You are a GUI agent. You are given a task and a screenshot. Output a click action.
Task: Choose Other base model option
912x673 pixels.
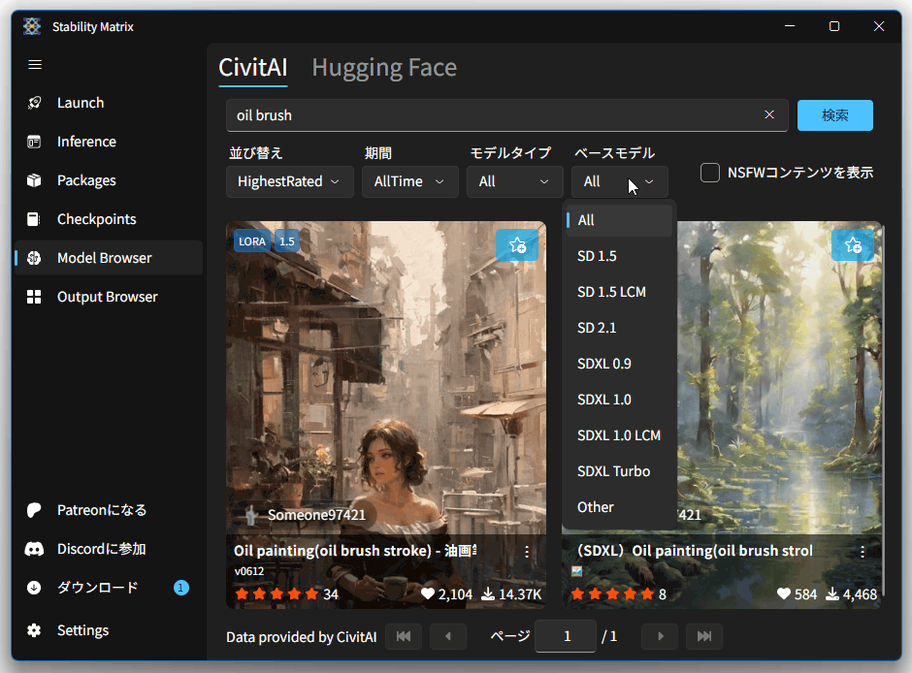pyautogui.click(x=619, y=507)
